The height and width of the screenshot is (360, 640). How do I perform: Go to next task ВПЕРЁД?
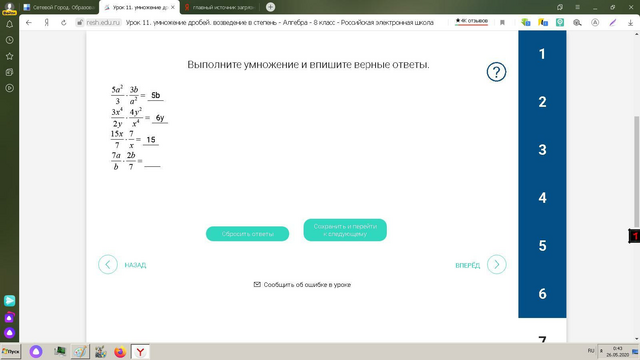coord(468,265)
